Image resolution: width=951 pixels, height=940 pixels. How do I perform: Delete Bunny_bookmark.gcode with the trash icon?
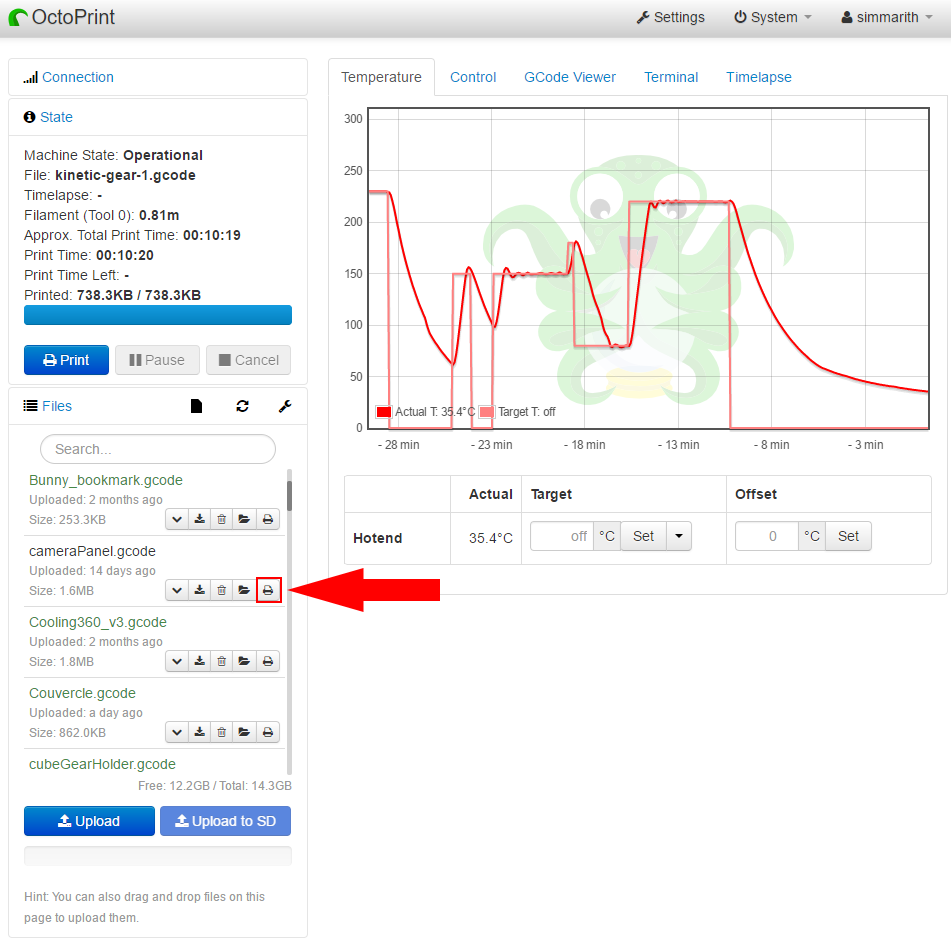click(x=222, y=520)
